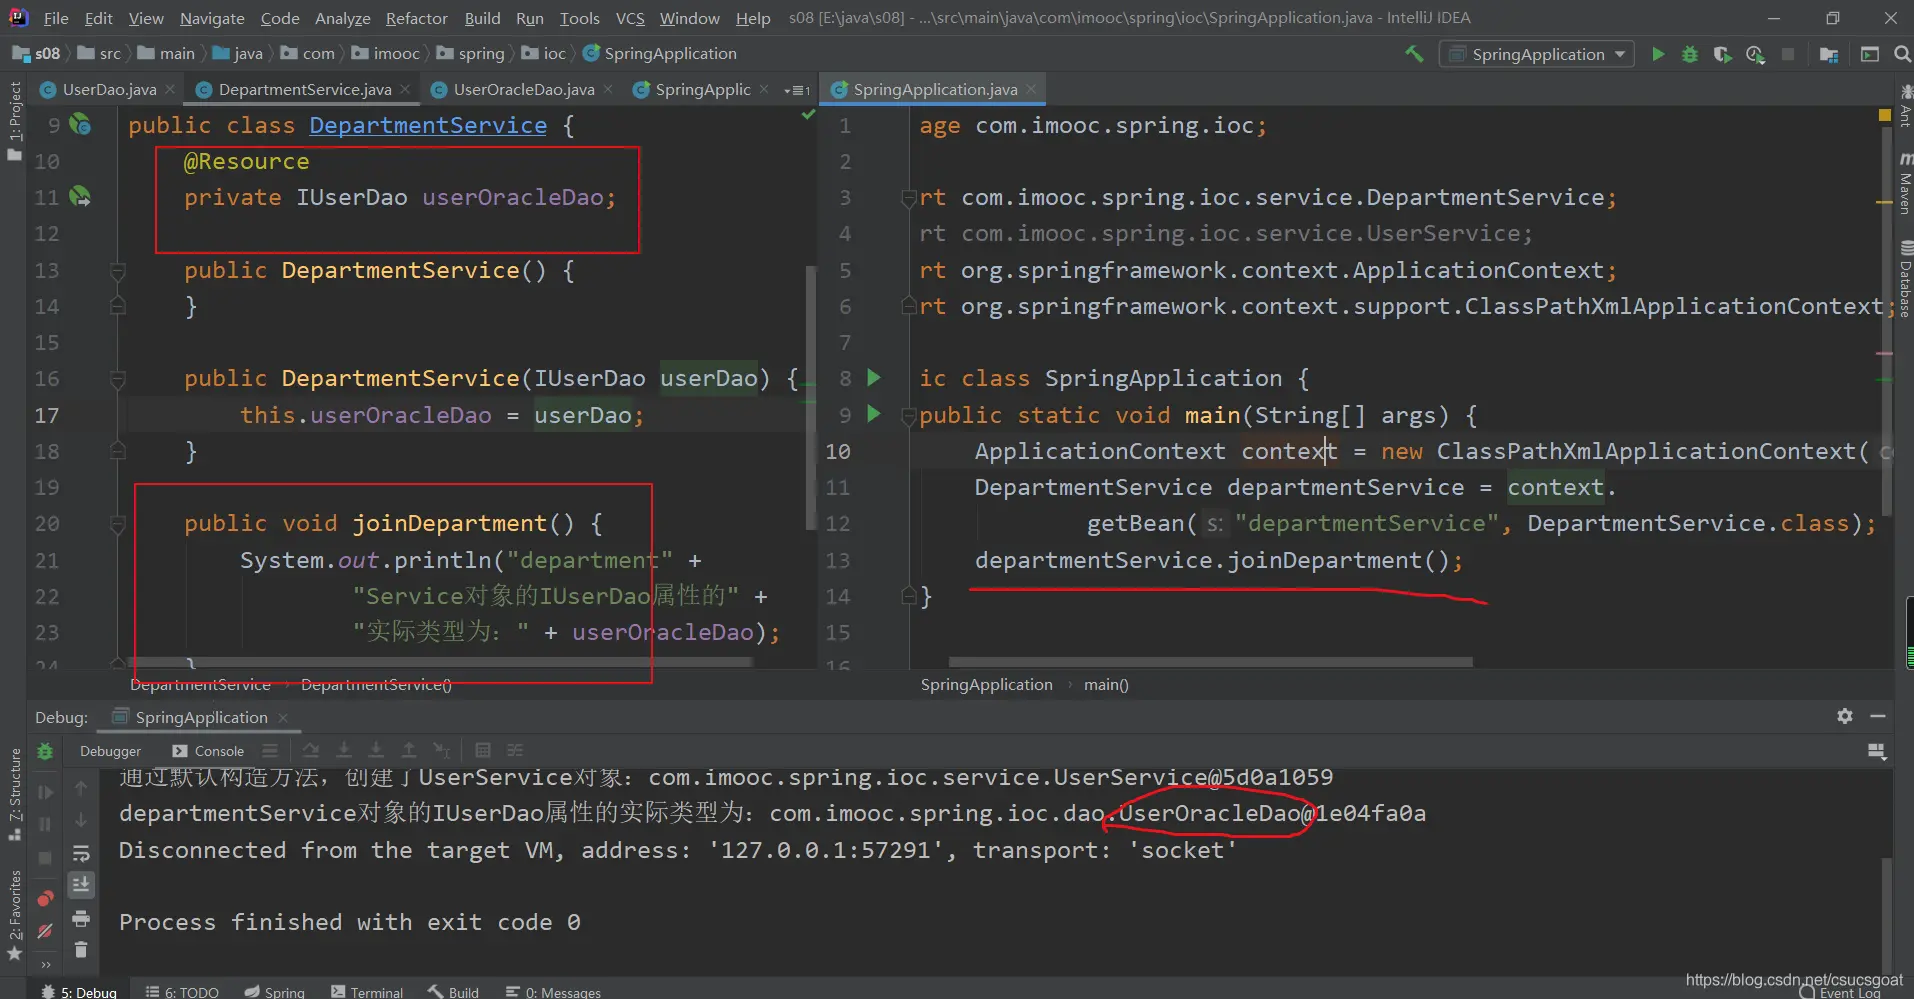Viewport: 1914px width, 999px height.
Task: Toggle Mute Breakpoints in debug panel
Action: (45, 931)
